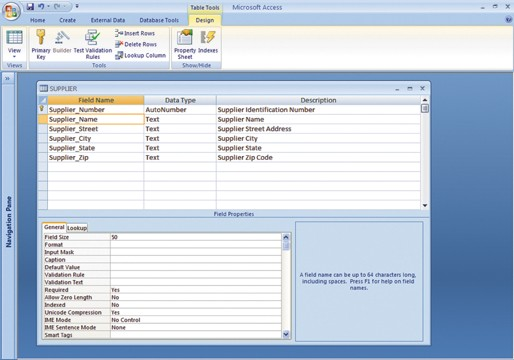Switch to the Home ribbon tab
514x360 pixels.
point(38,20)
